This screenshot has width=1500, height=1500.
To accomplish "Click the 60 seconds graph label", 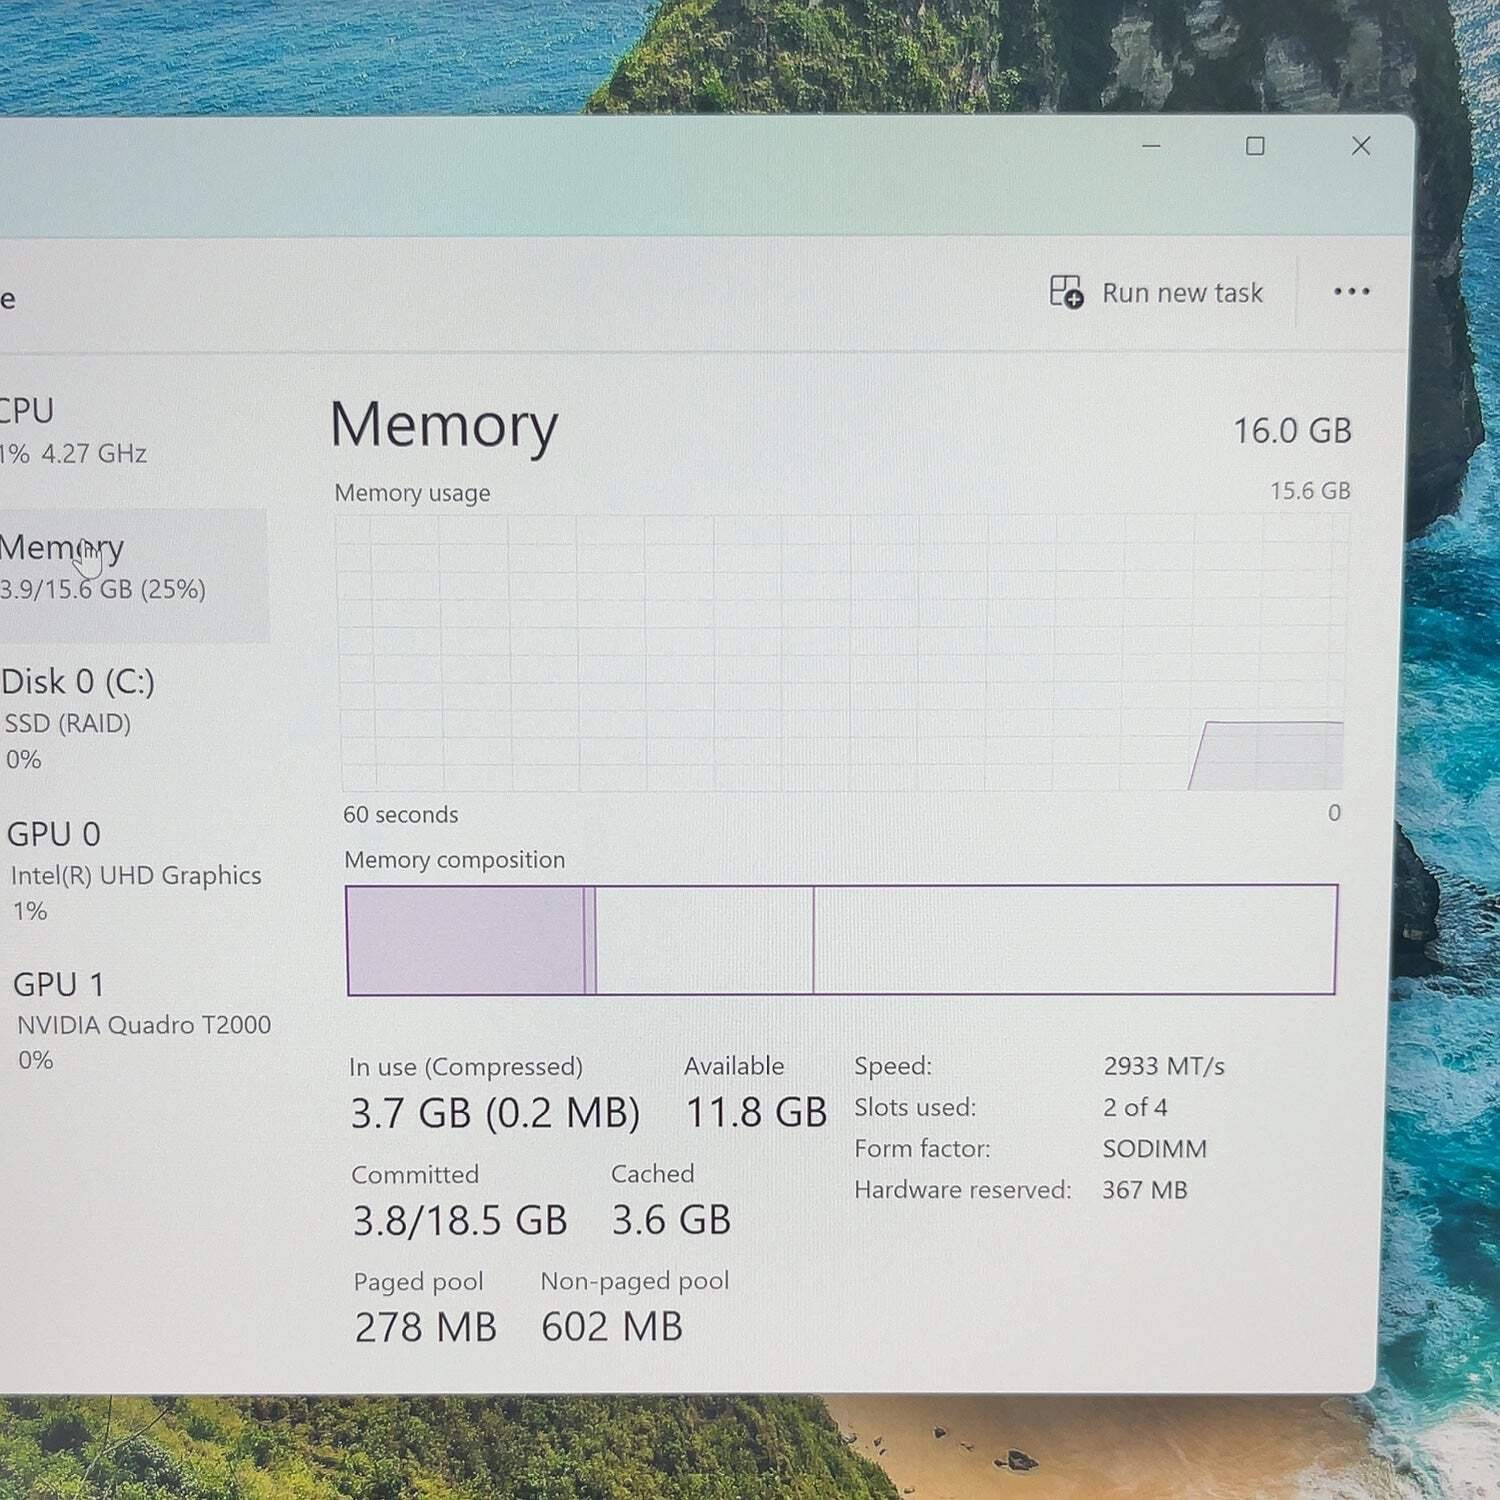I will click(400, 815).
